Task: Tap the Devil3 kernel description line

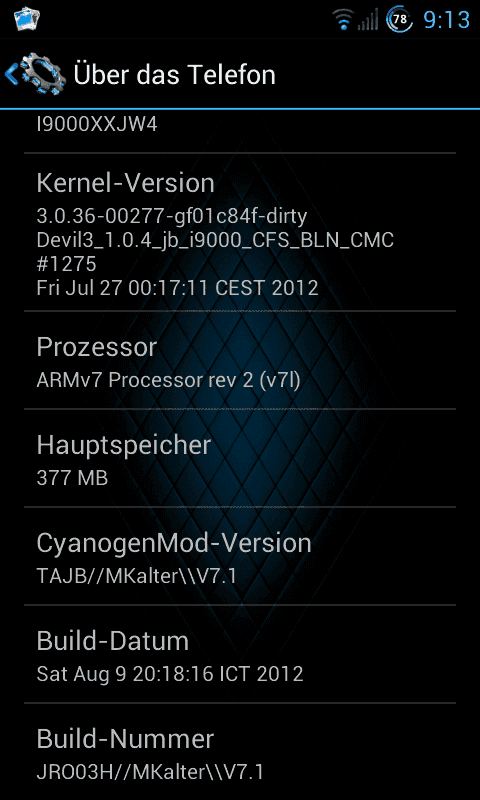Action: tap(215, 240)
